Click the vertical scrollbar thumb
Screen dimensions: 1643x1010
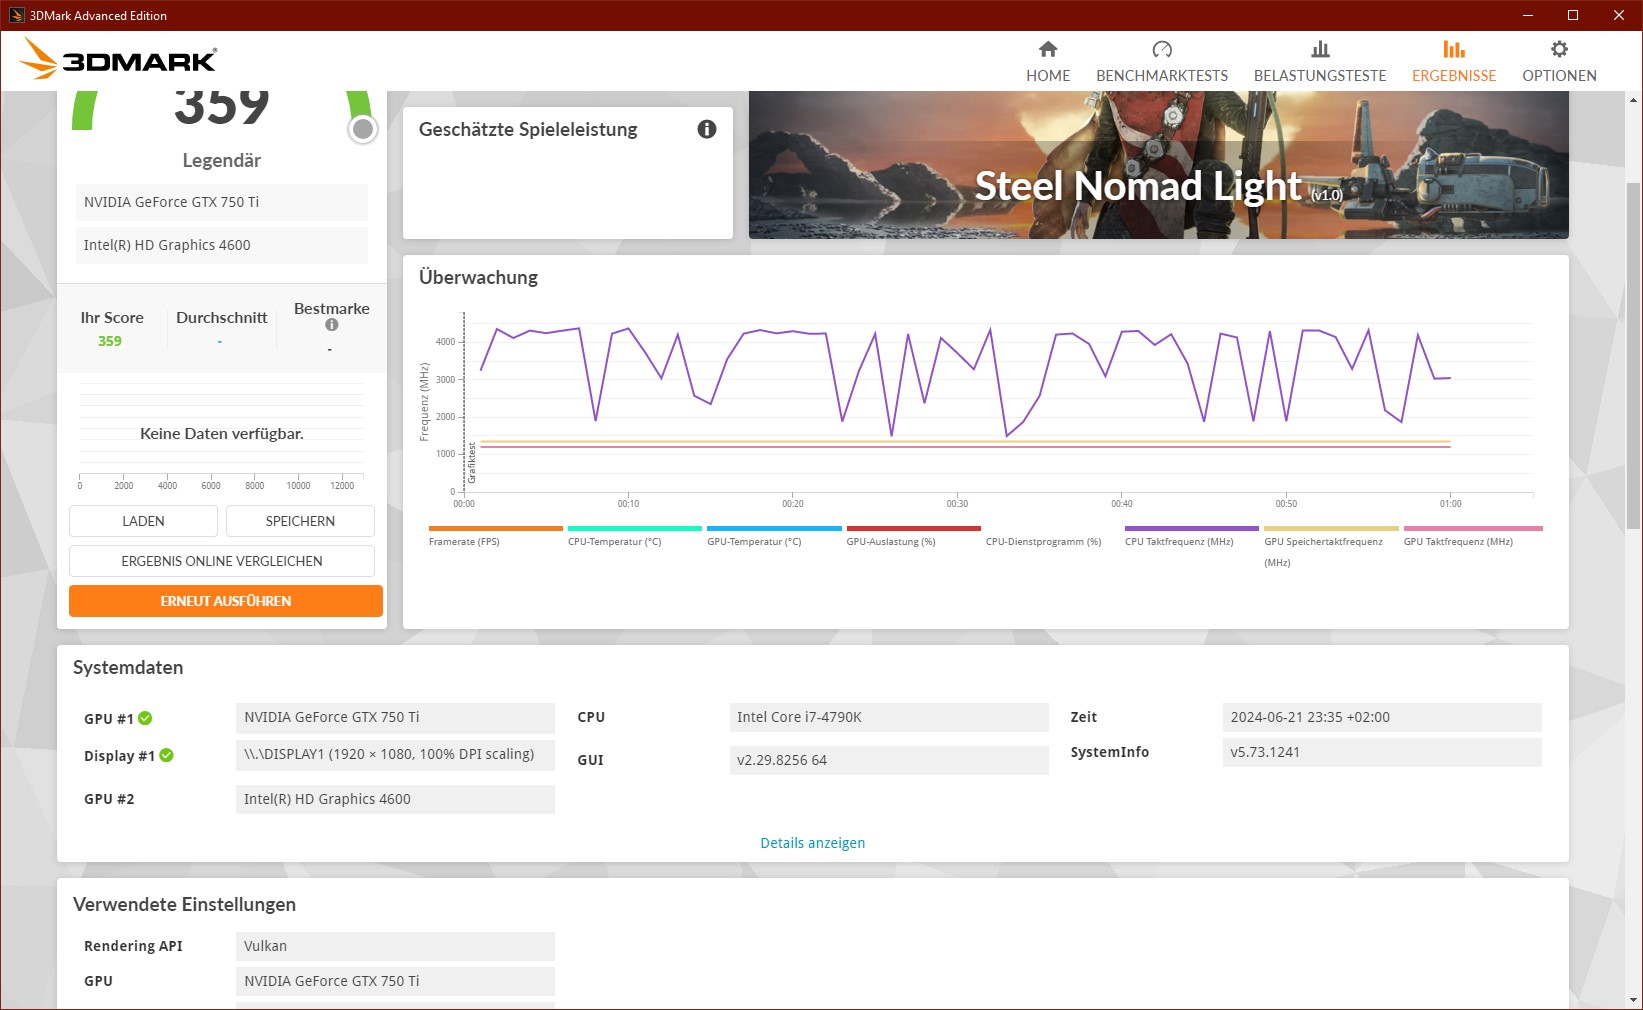click(1634, 356)
